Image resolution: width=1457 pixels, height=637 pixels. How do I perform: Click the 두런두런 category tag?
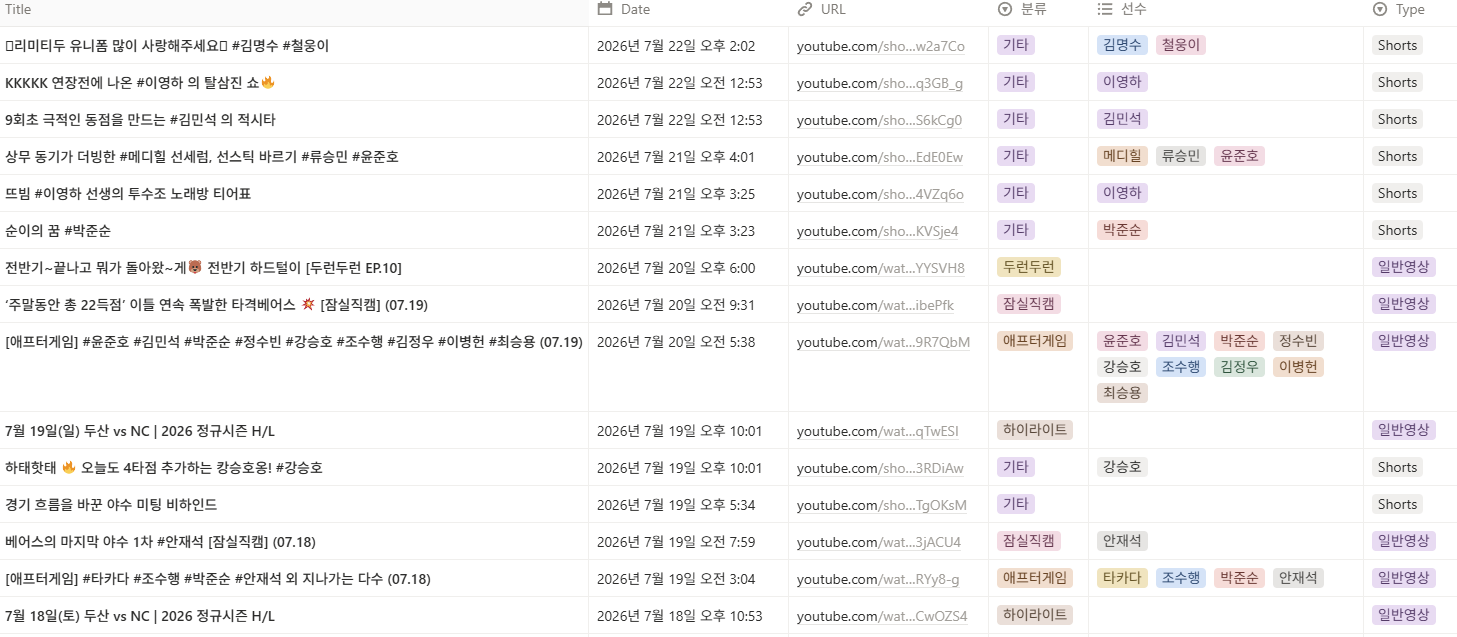pos(1029,267)
